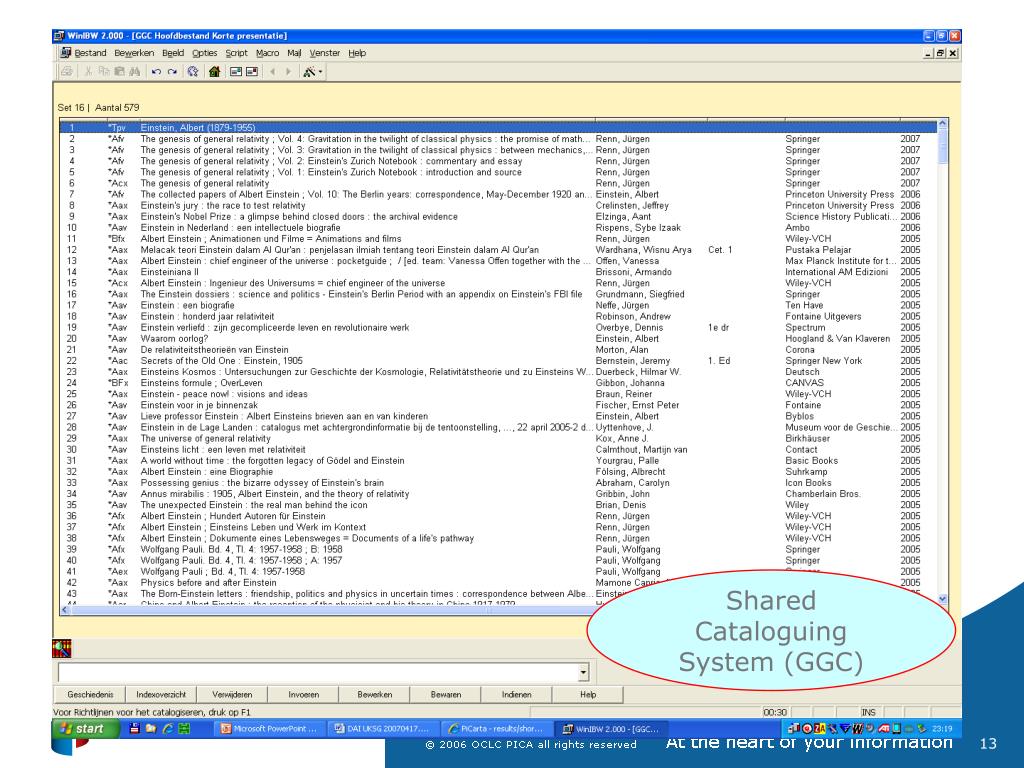1024x768 pixels.
Task: Click the results list scroll-up arrow
Action: (x=942, y=123)
